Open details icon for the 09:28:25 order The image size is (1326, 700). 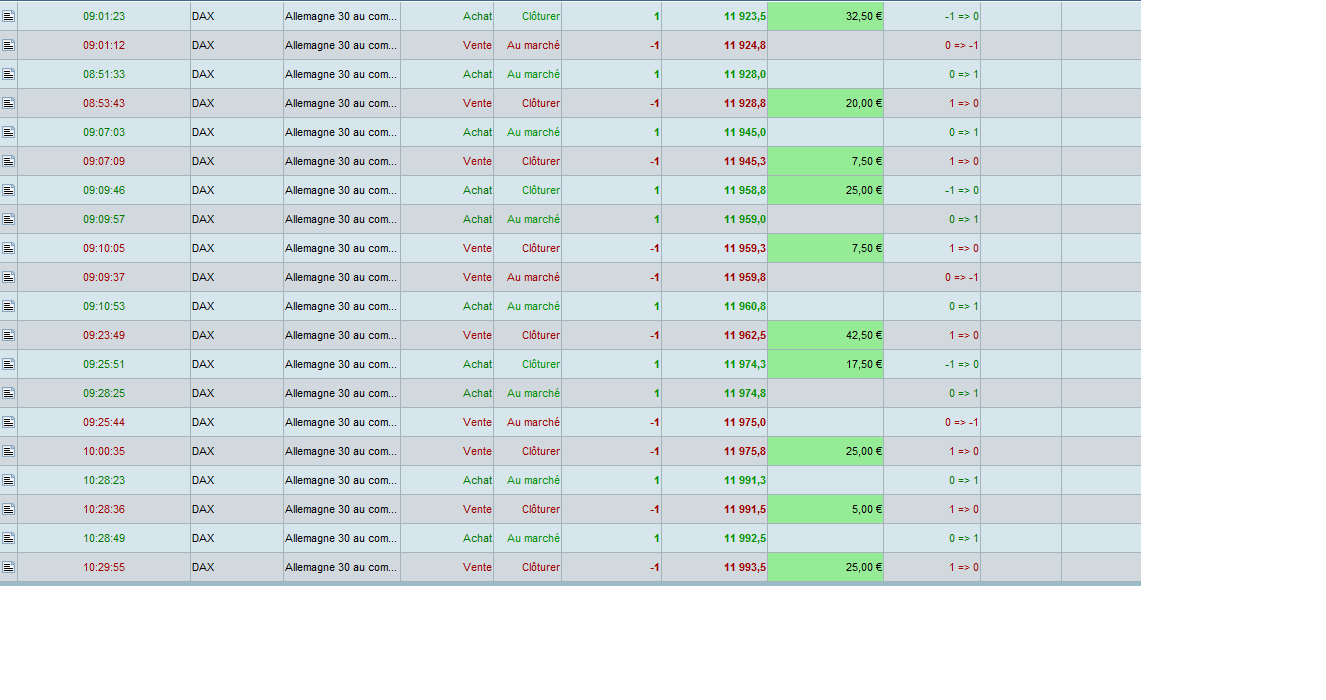8,393
